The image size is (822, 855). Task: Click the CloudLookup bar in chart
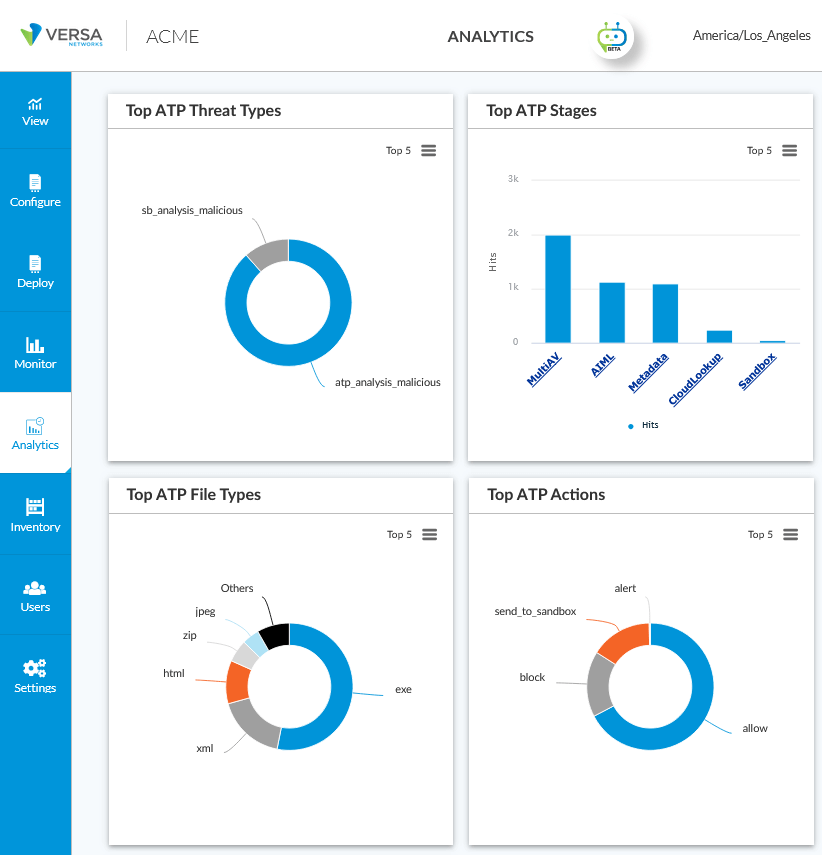[x=719, y=336]
